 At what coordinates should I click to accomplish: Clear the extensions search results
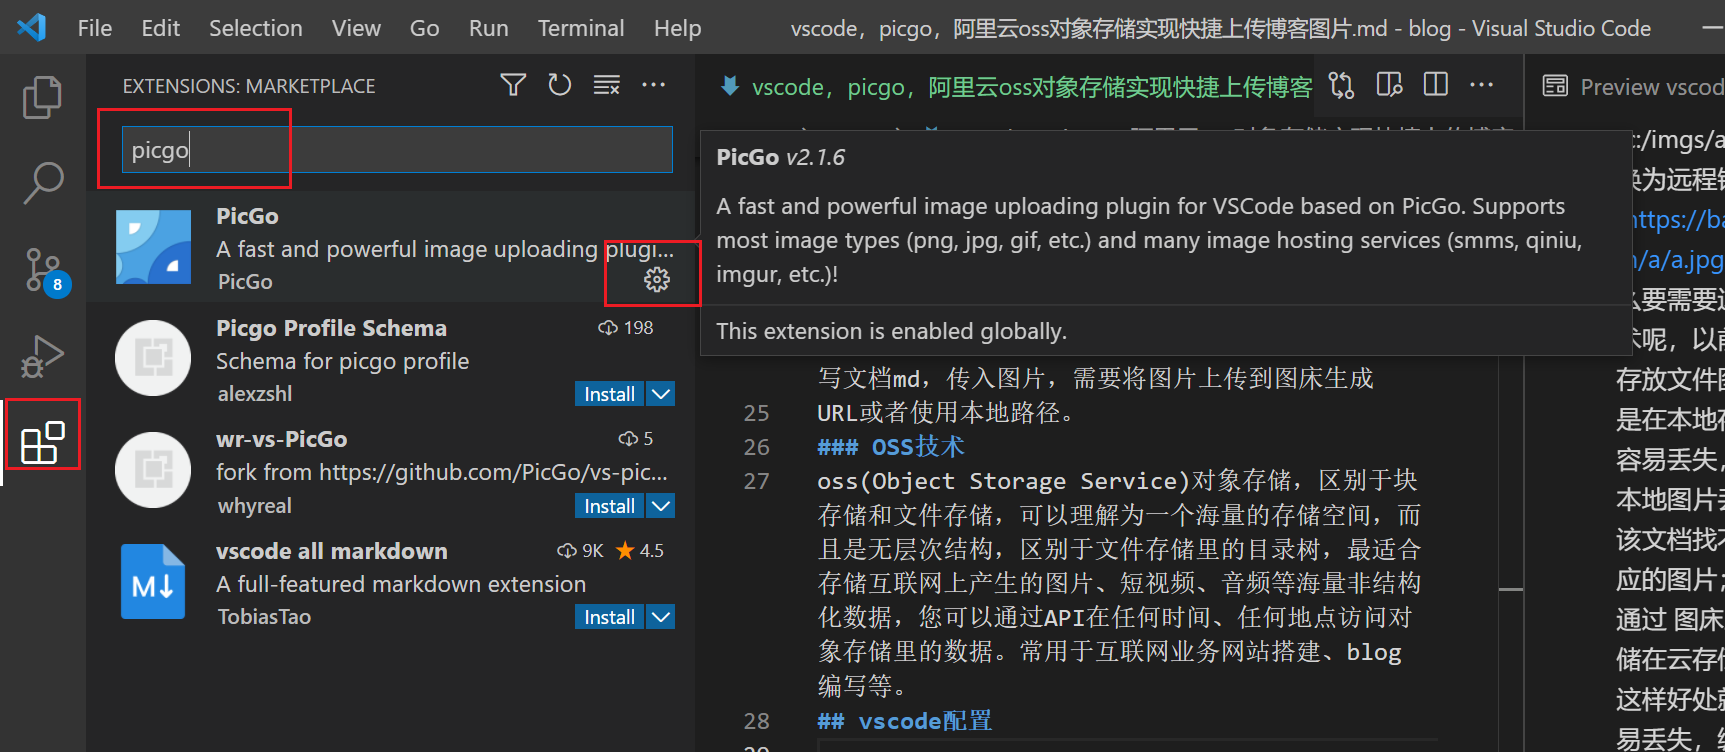coord(607,85)
